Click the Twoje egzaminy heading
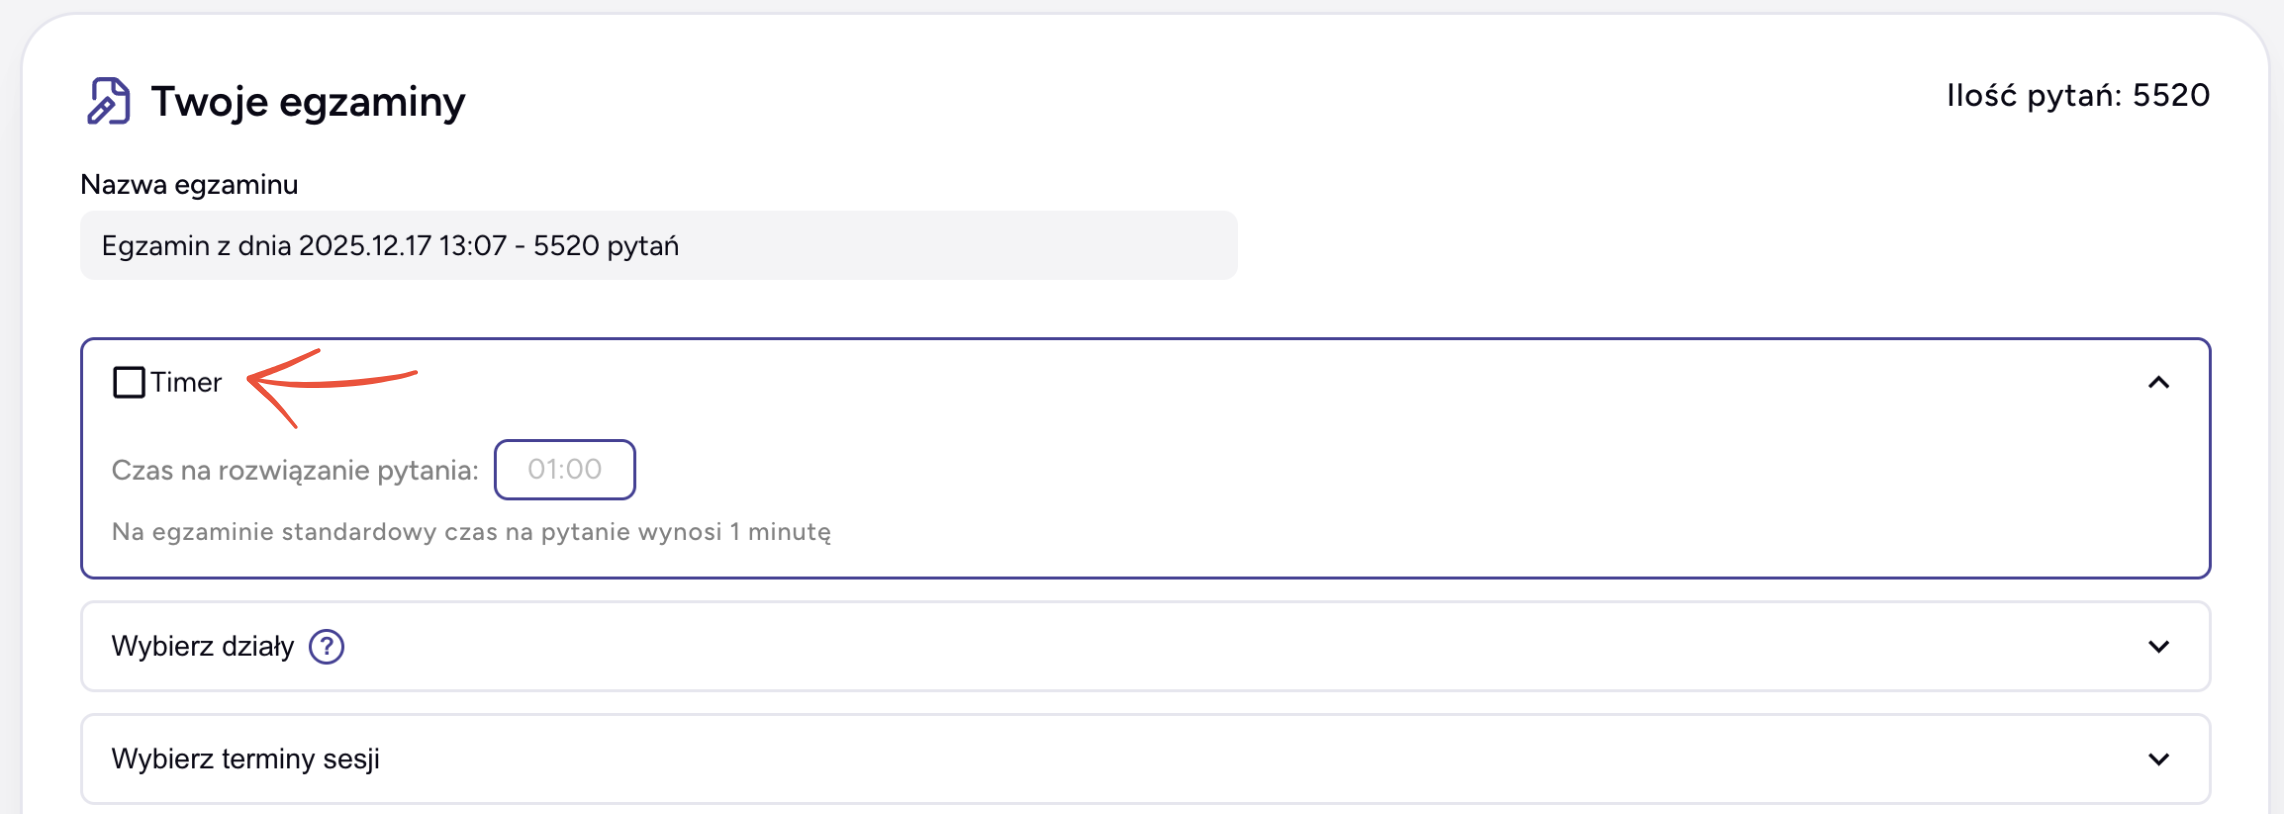Image resolution: width=2284 pixels, height=814 pixels. point(308,102)
